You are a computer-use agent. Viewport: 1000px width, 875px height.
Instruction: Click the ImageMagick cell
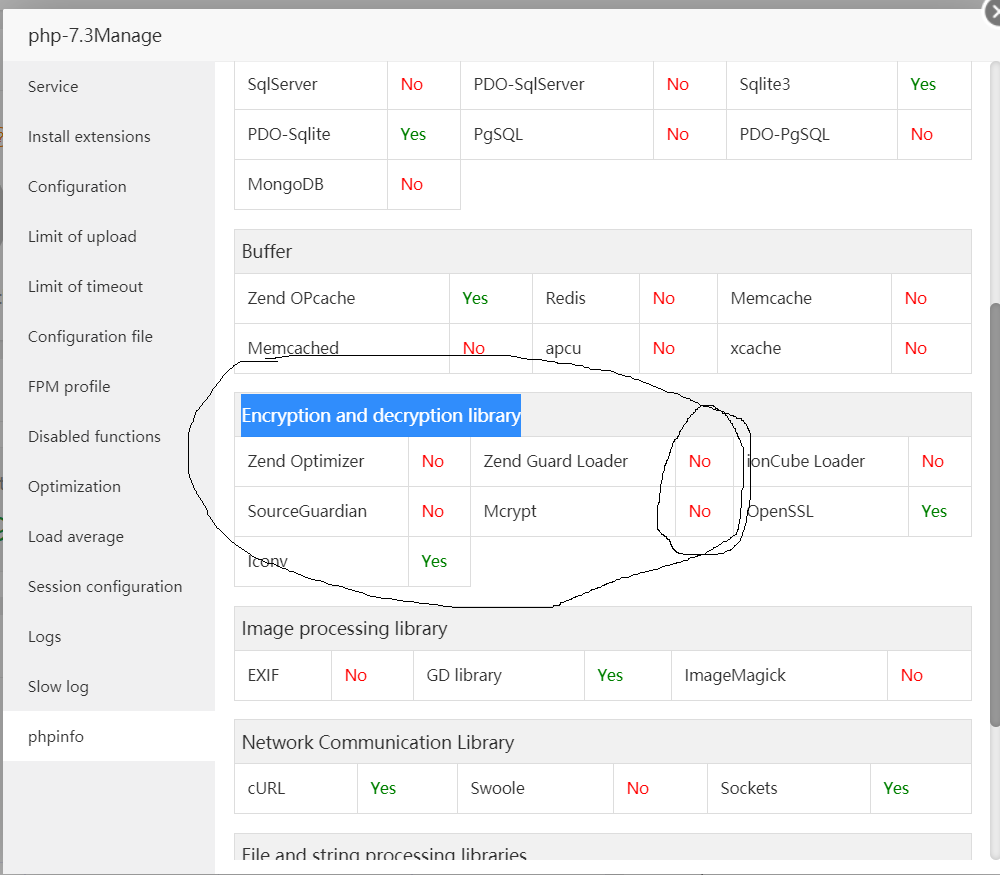(x=735, y=675)
